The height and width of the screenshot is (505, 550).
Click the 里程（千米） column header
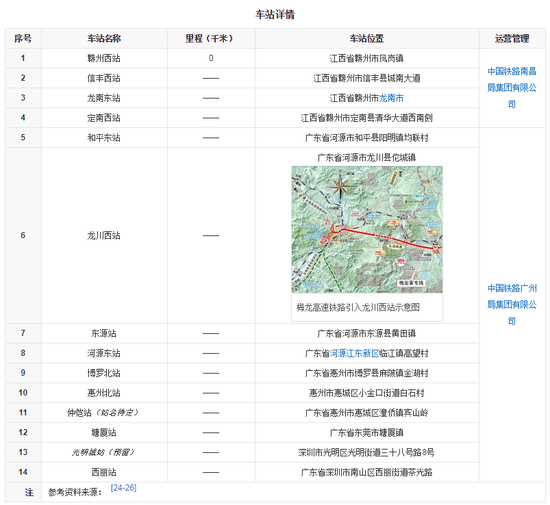point(211,38)
